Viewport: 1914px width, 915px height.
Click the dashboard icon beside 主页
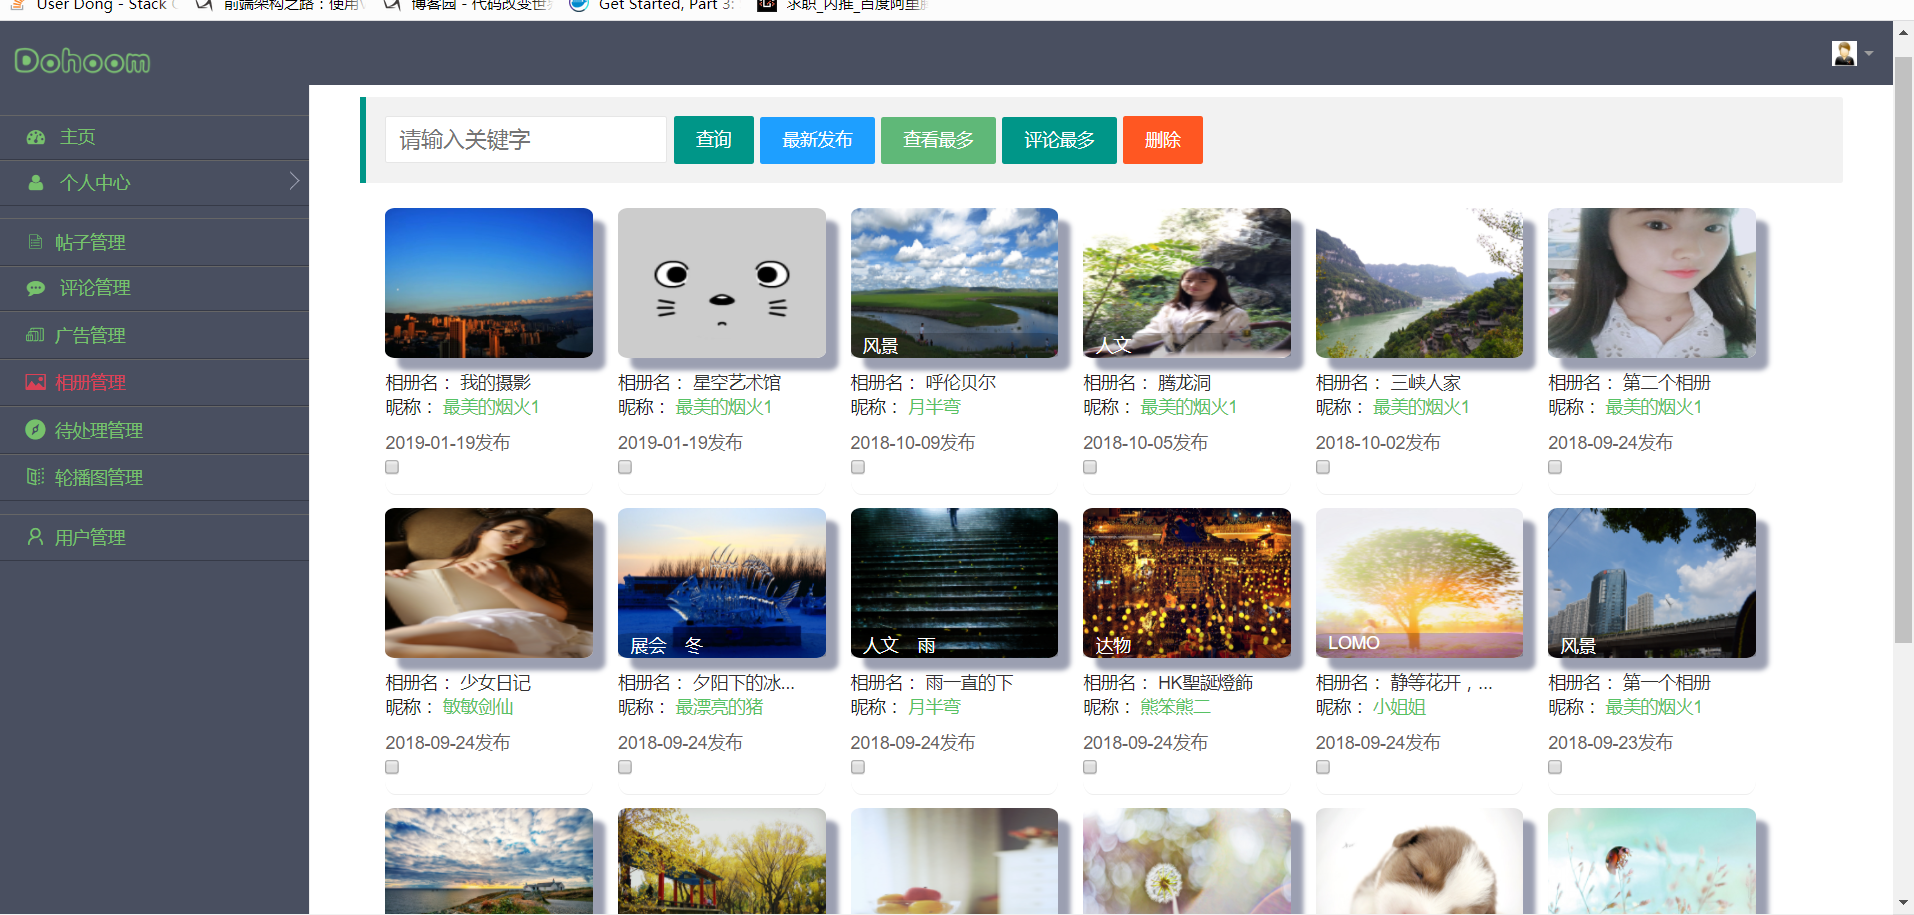click(x=36, y=137)
